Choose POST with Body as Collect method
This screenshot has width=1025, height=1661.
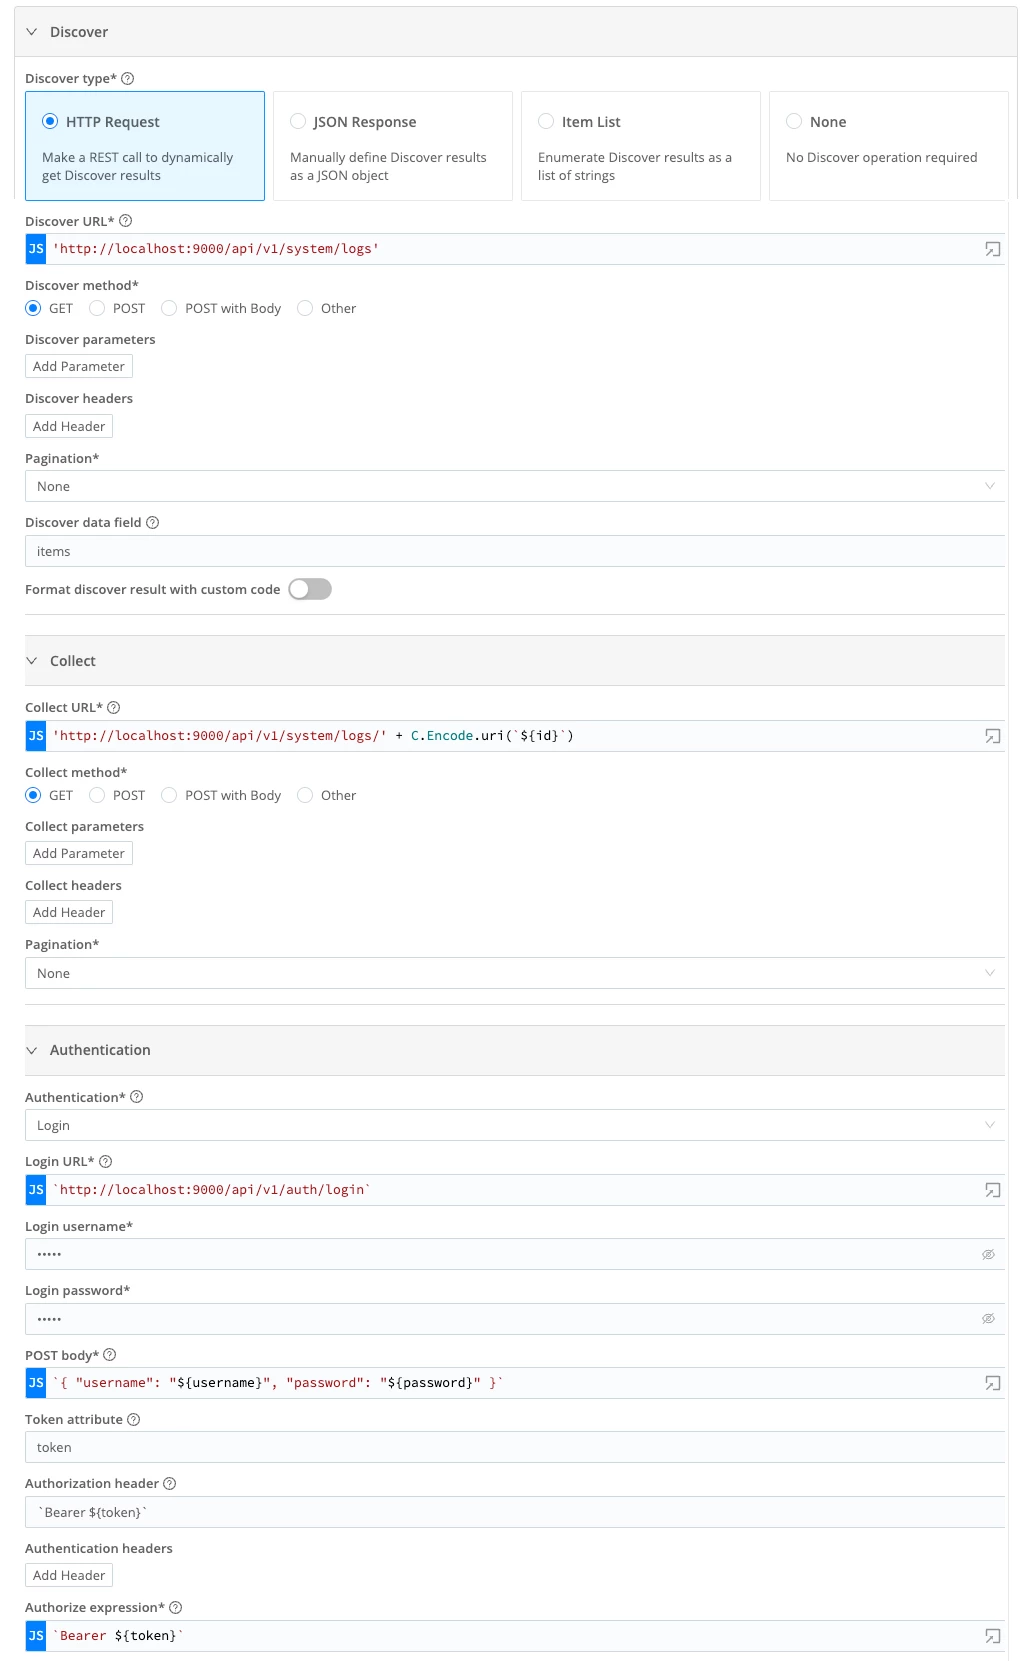tap(169, 795)
